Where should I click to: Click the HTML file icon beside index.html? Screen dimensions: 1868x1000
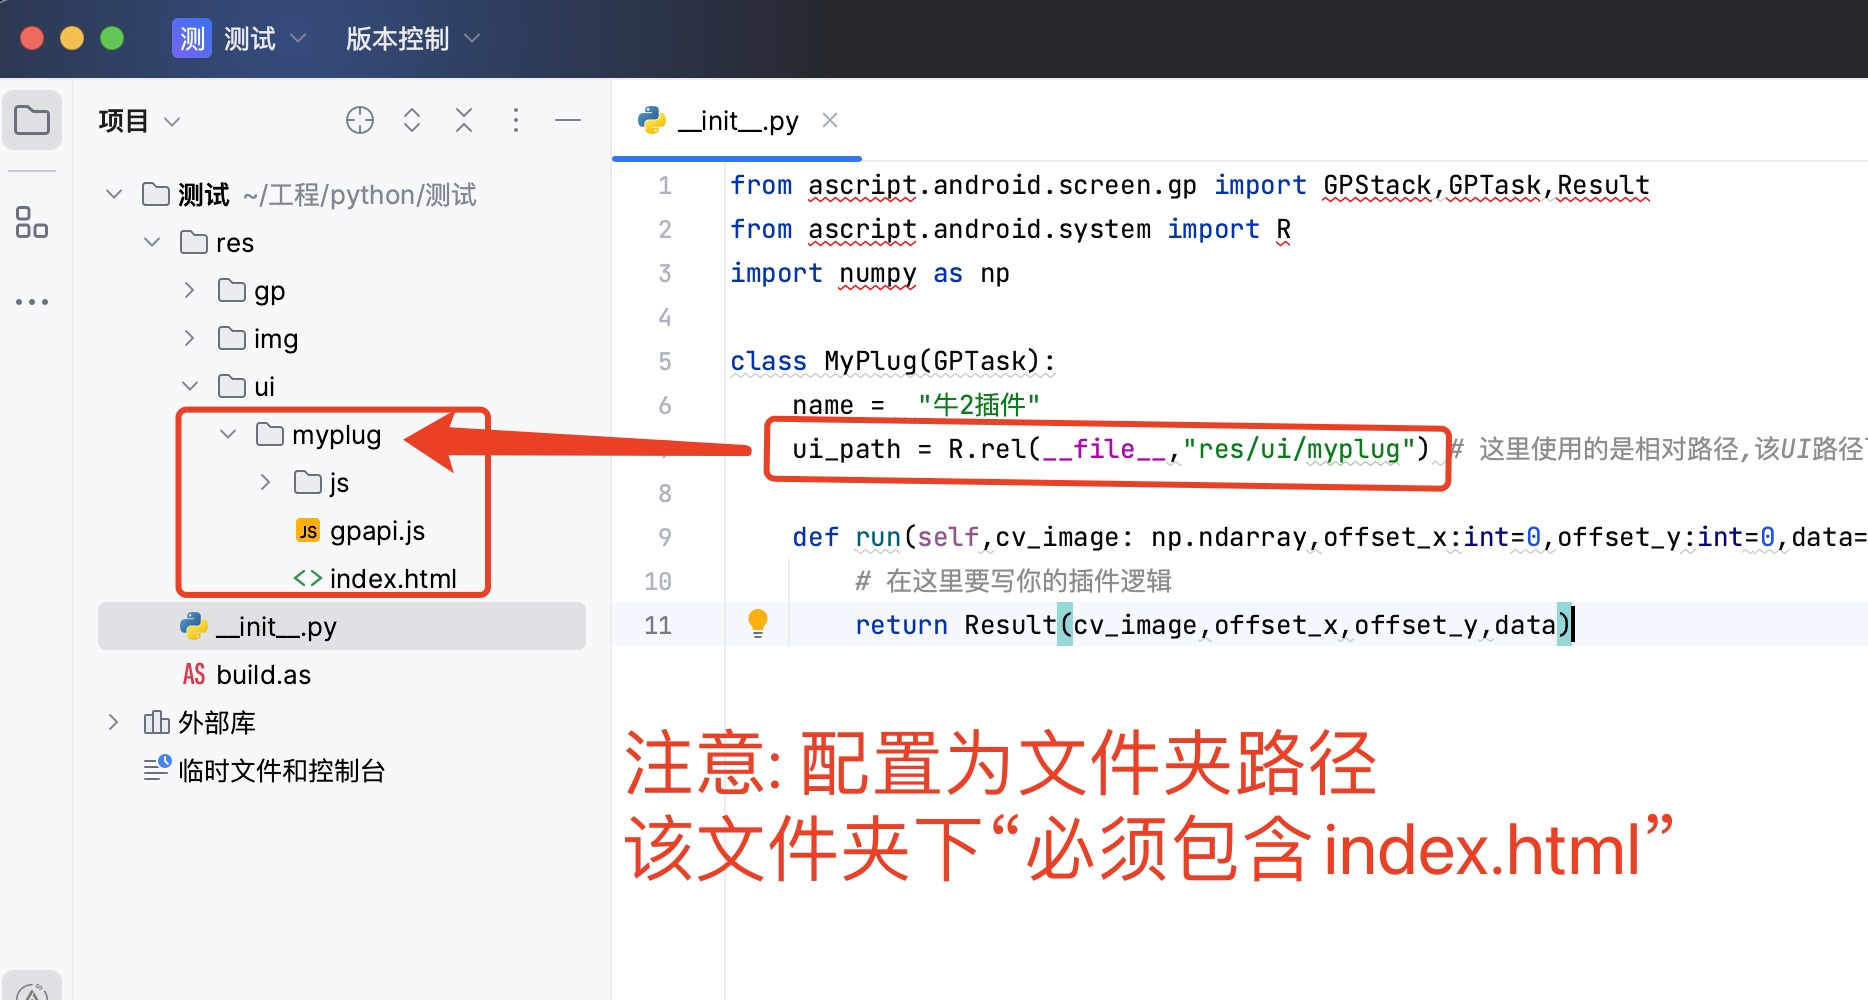coord(308,579)
